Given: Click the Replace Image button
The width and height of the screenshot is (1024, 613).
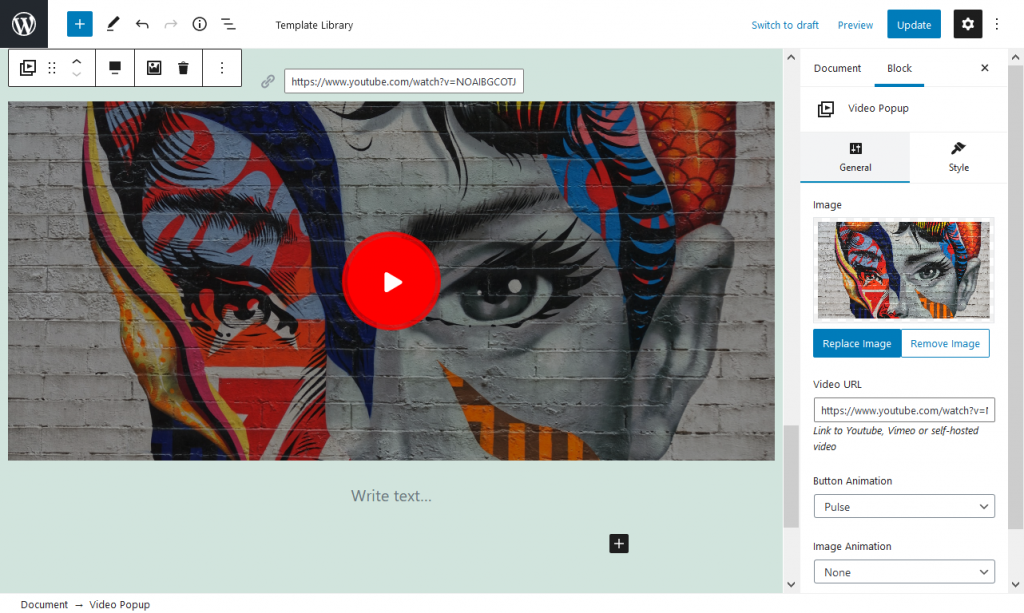Looking at the screenshot, I should [857, 343].
